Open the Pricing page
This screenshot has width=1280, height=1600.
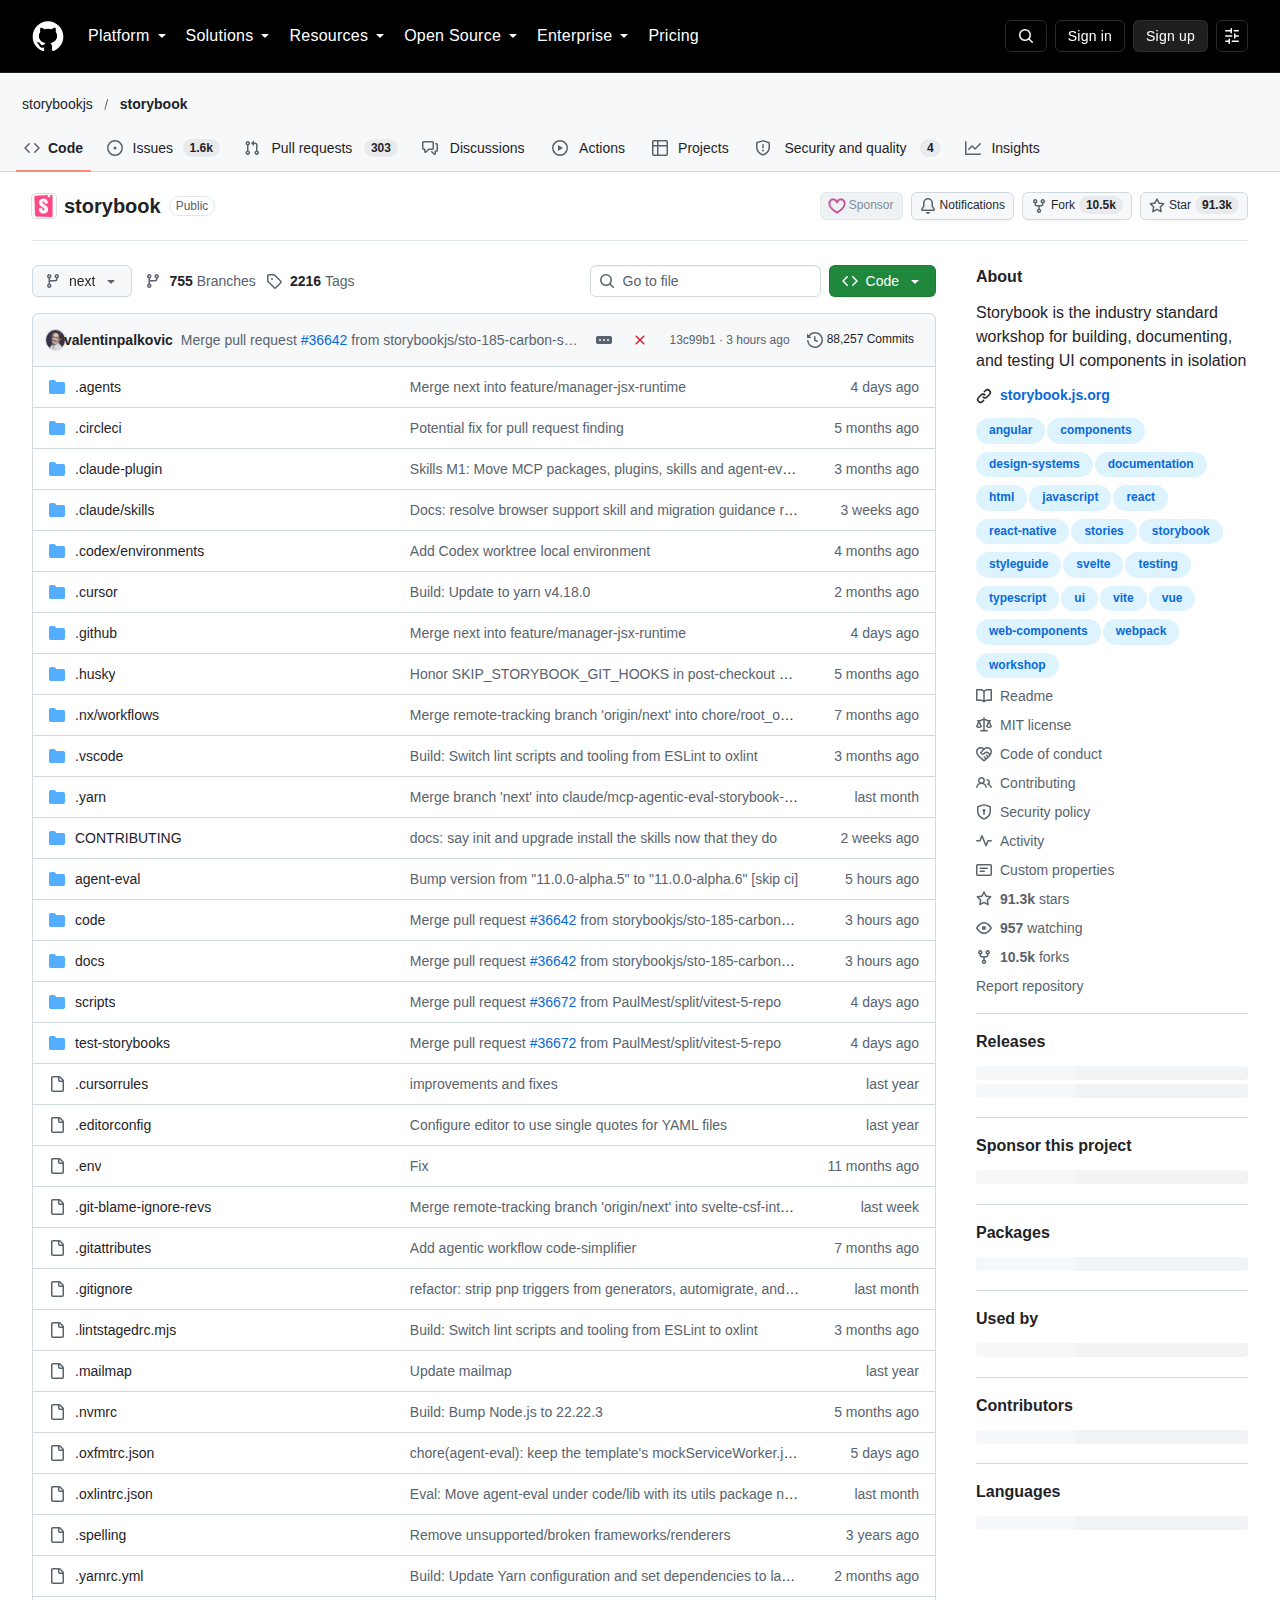point(673,36)
